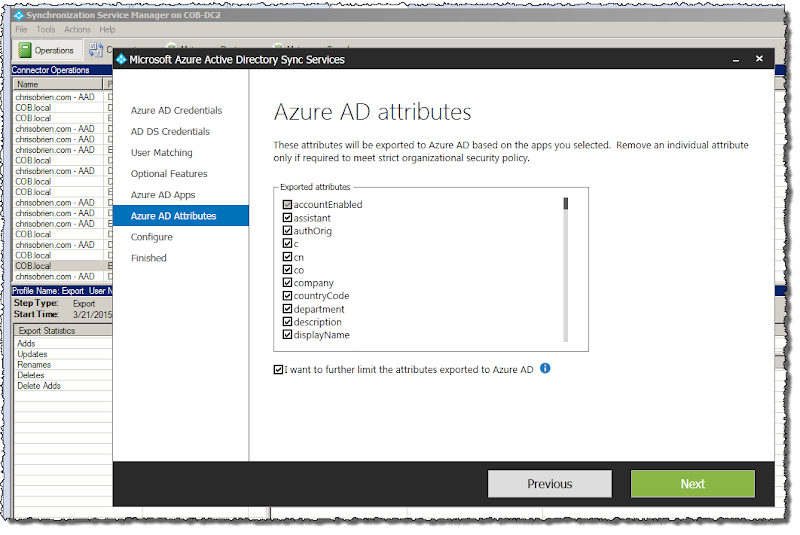
Task: Click Renames in Export Statistics
Action: tap(34, 365)
